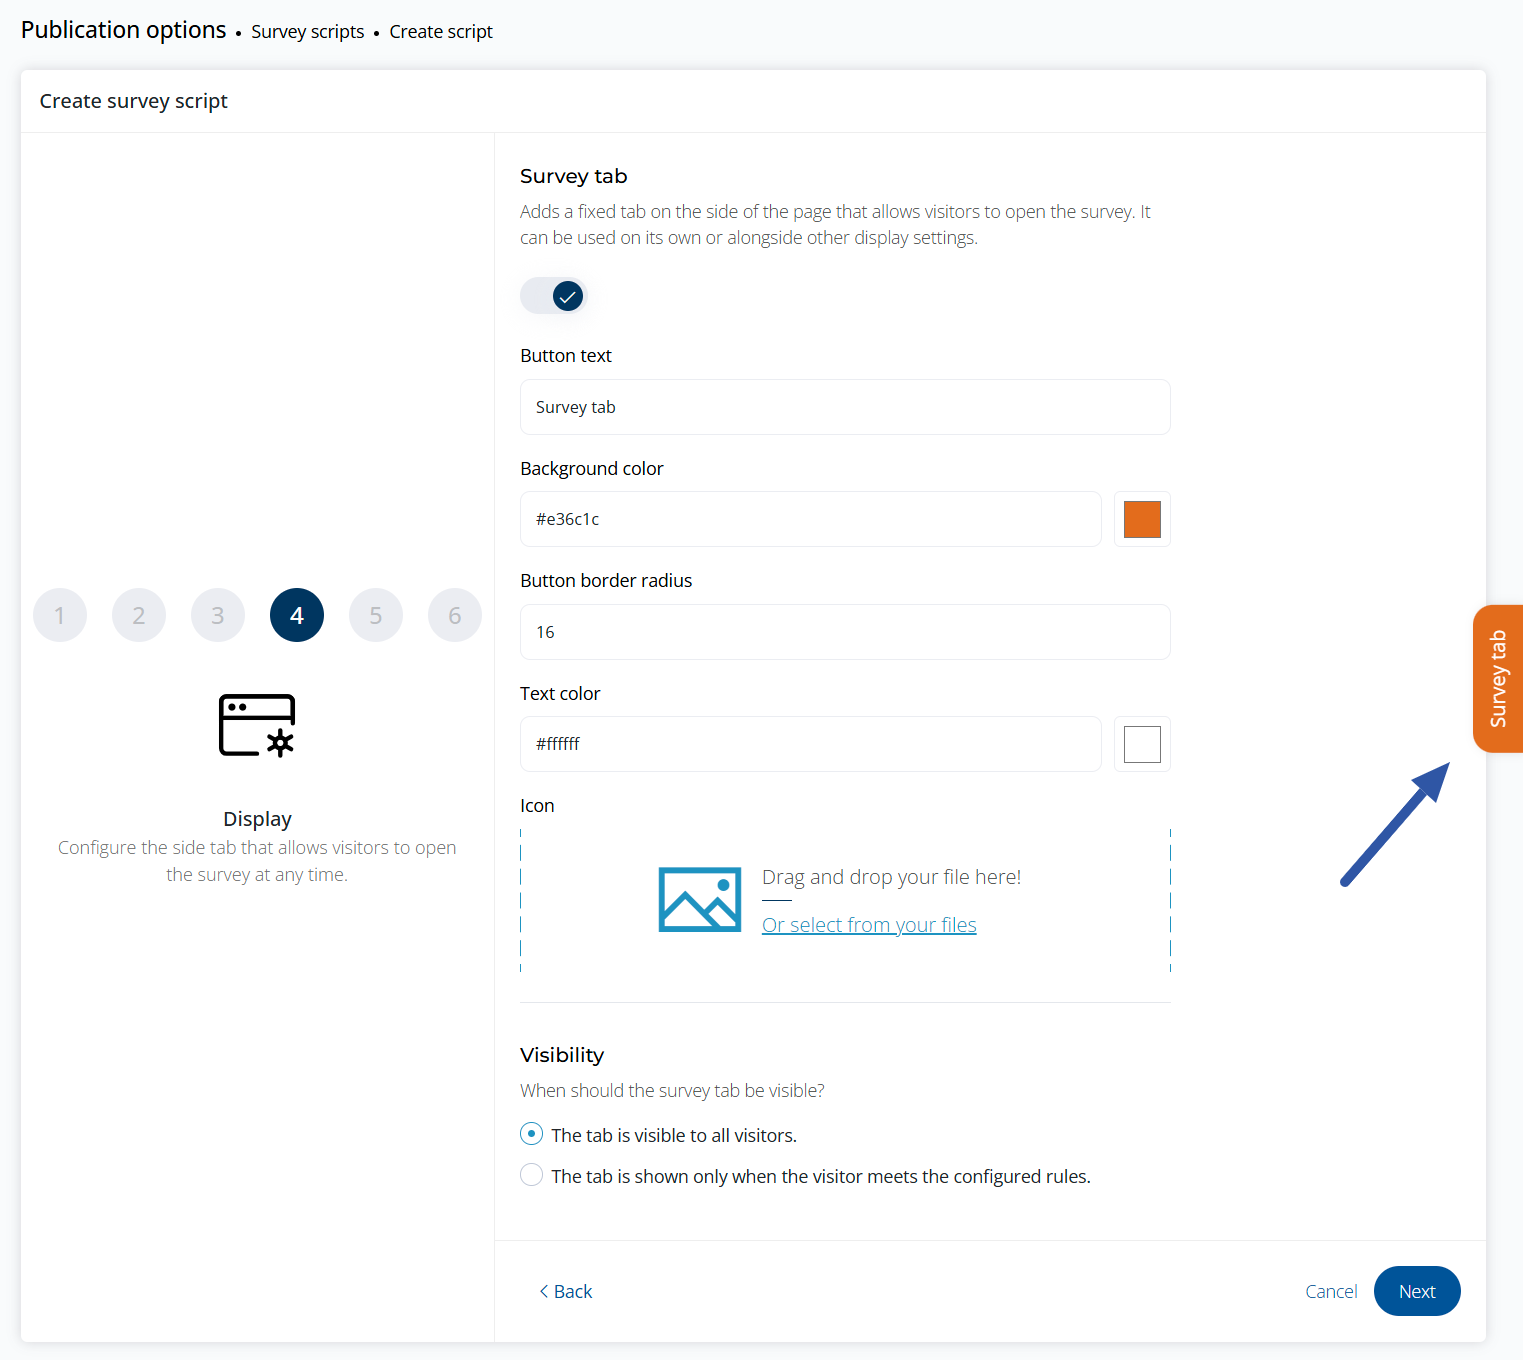Image resolution: width=1523 pixels, height=1360 pixels.
Task: Click the 'Display' step title
Action: click(x=257, y=819)
